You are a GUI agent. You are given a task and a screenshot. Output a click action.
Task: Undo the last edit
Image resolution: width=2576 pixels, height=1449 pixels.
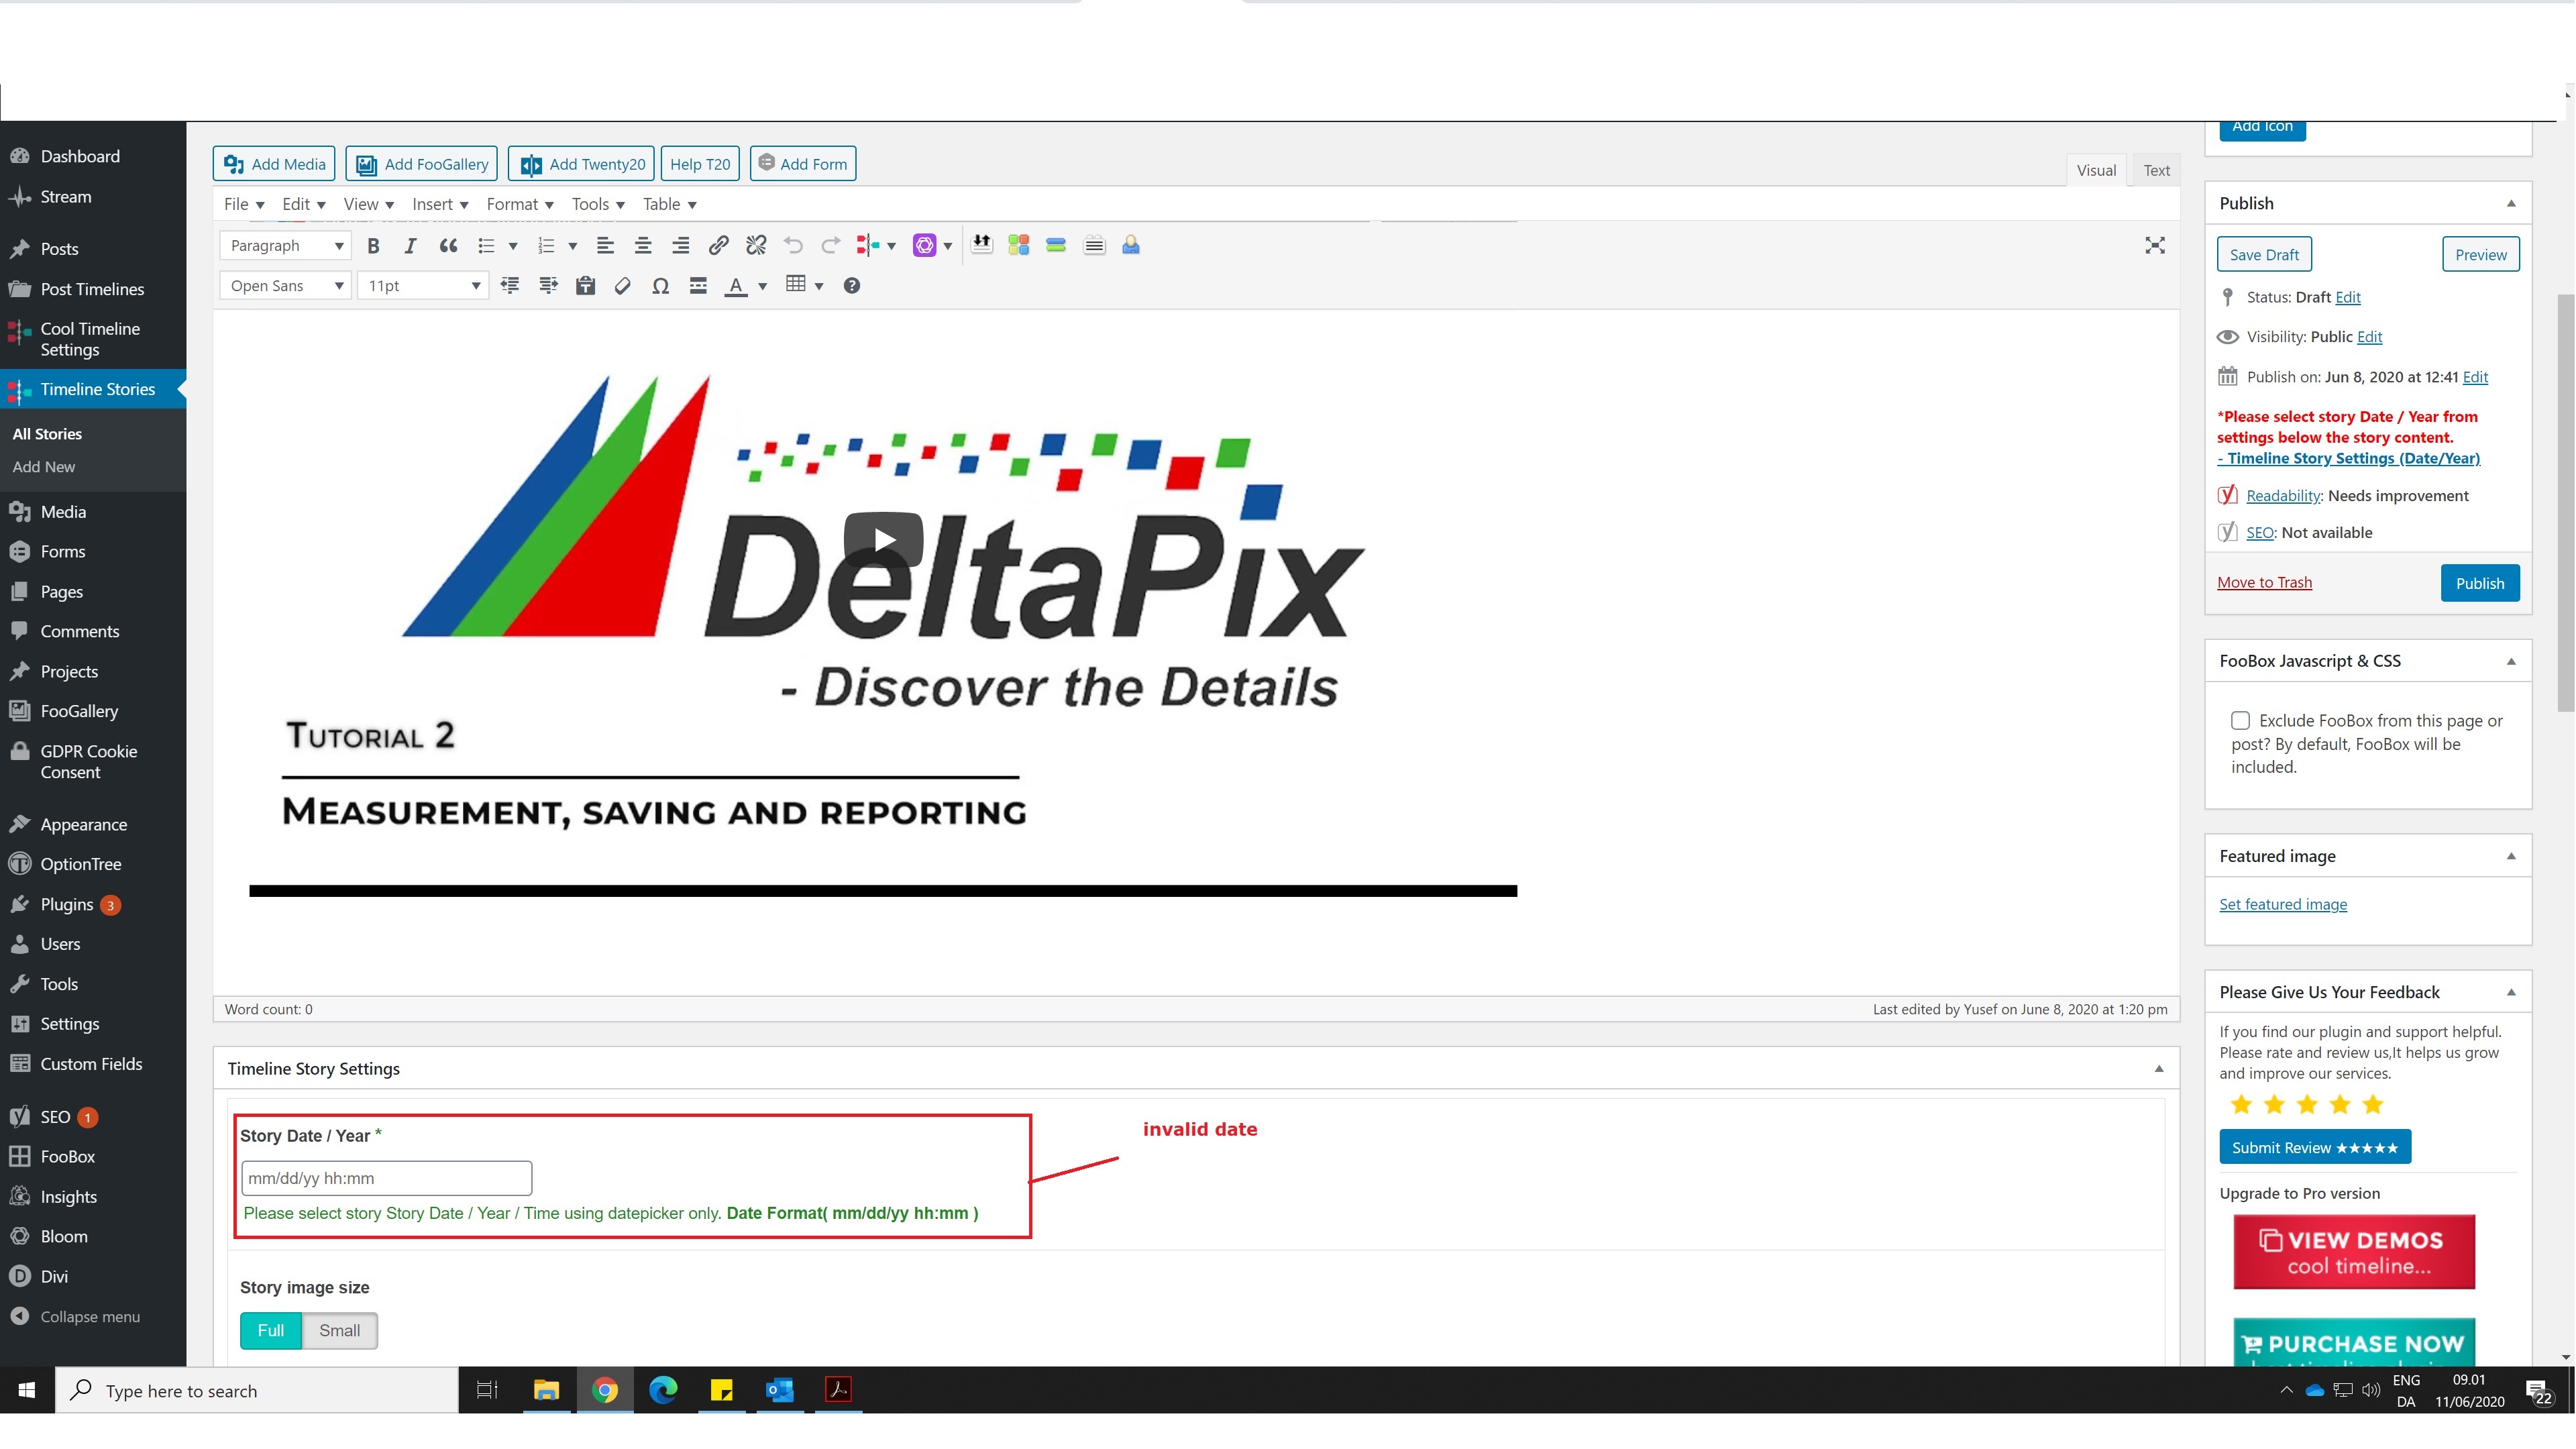tap(793, 246)
